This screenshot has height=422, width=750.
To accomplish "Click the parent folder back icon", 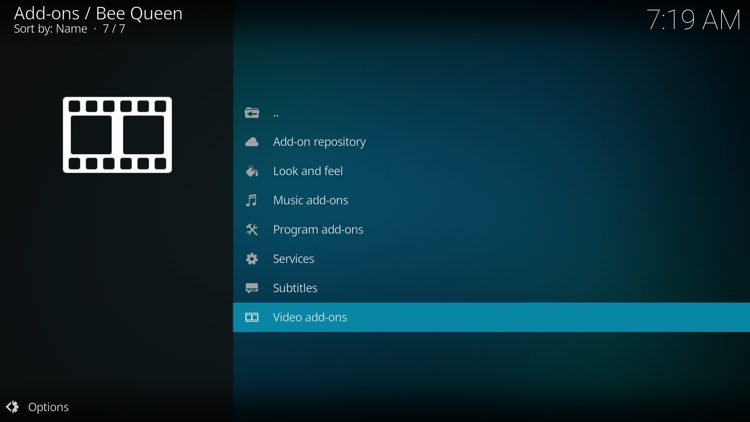I will point(252,113).
